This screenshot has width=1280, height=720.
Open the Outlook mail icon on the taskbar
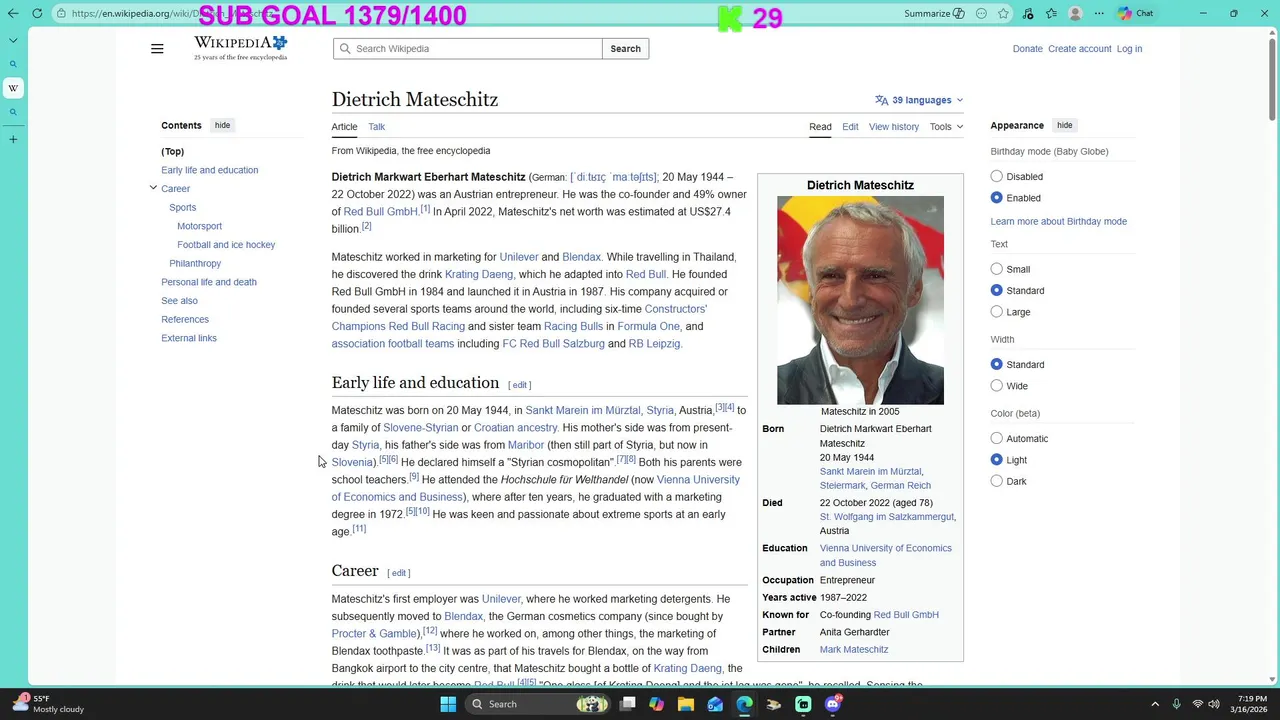coord(715,704)
